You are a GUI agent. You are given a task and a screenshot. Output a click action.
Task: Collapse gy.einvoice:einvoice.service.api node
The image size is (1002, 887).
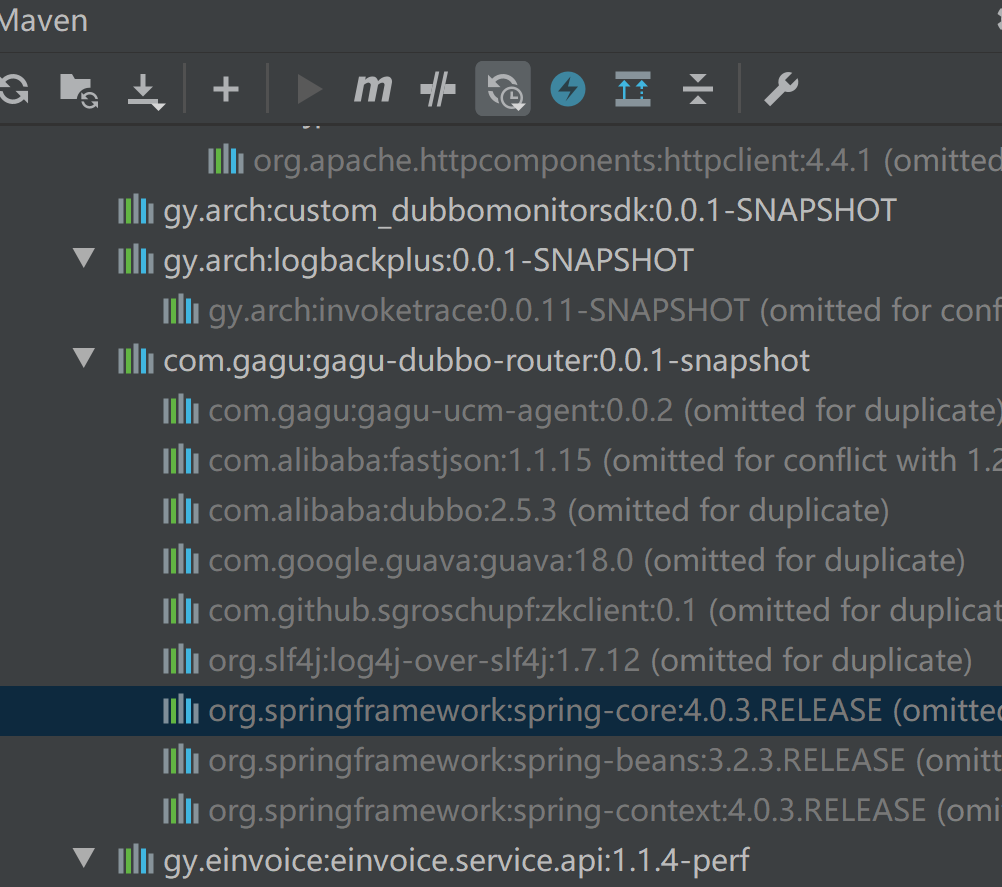83,858
